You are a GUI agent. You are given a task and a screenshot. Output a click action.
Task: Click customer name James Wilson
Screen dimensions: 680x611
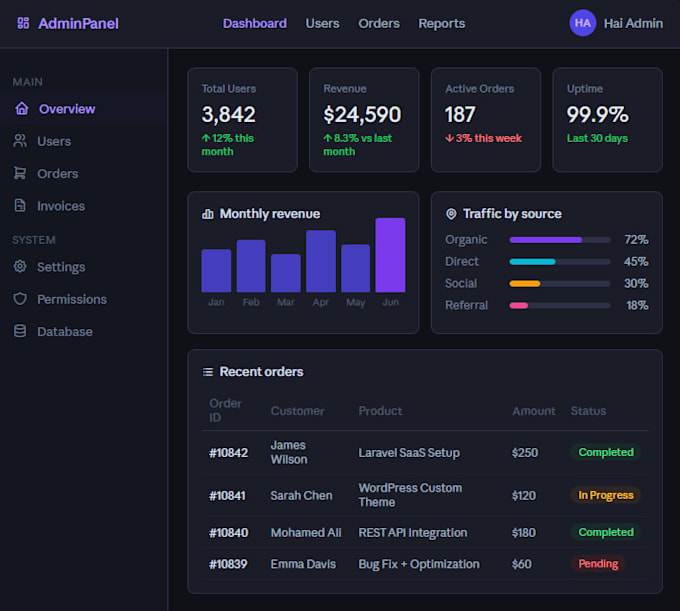(x=289, y=452)
